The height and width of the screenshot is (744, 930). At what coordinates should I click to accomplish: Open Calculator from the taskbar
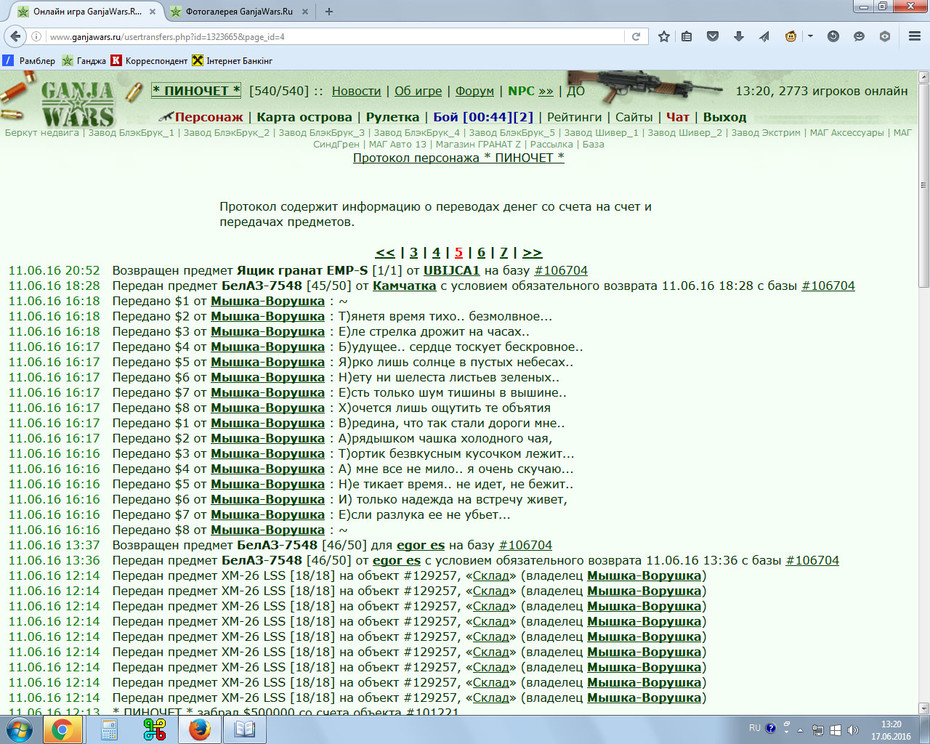(x=109, y=730)
